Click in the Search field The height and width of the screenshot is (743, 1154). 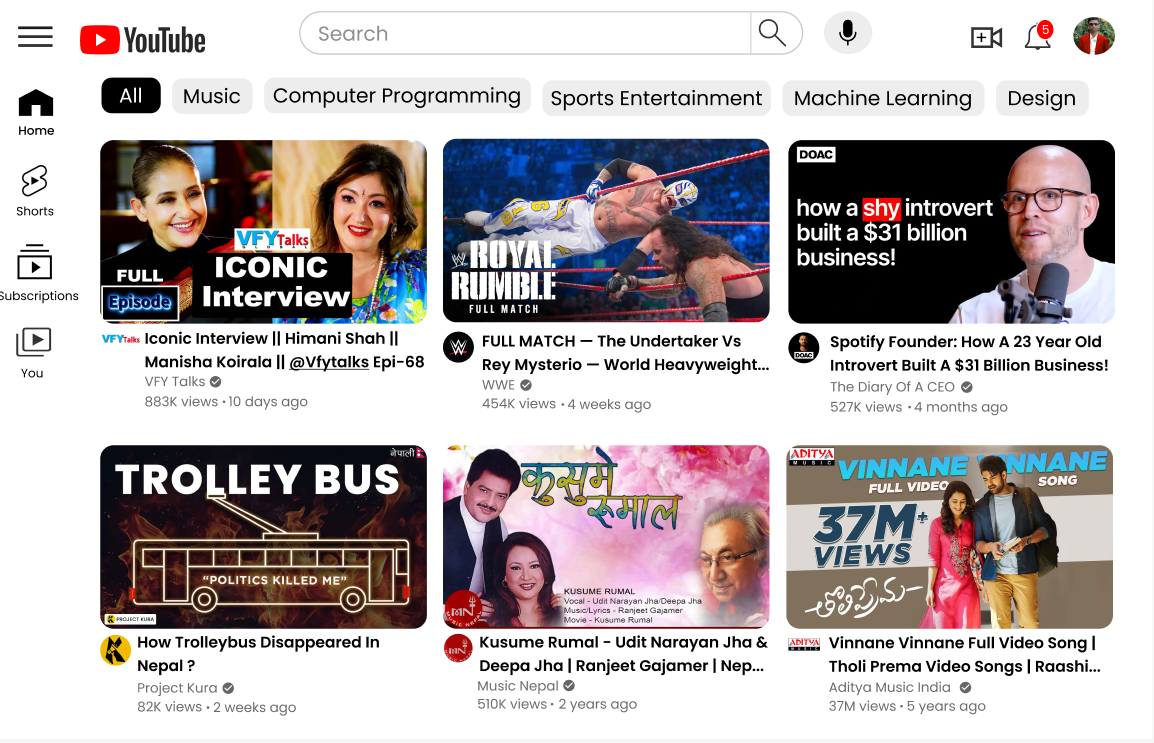tap(525, 33)
